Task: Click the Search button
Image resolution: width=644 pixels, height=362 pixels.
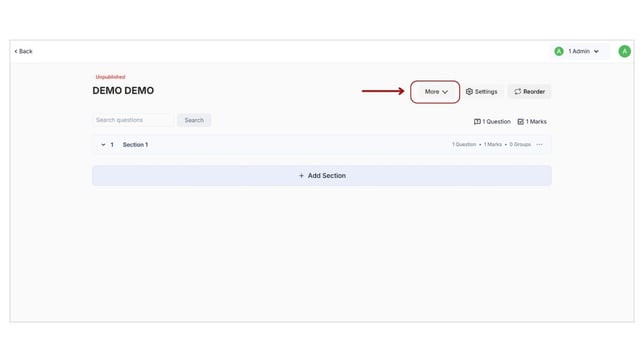Action: [194, 120]
